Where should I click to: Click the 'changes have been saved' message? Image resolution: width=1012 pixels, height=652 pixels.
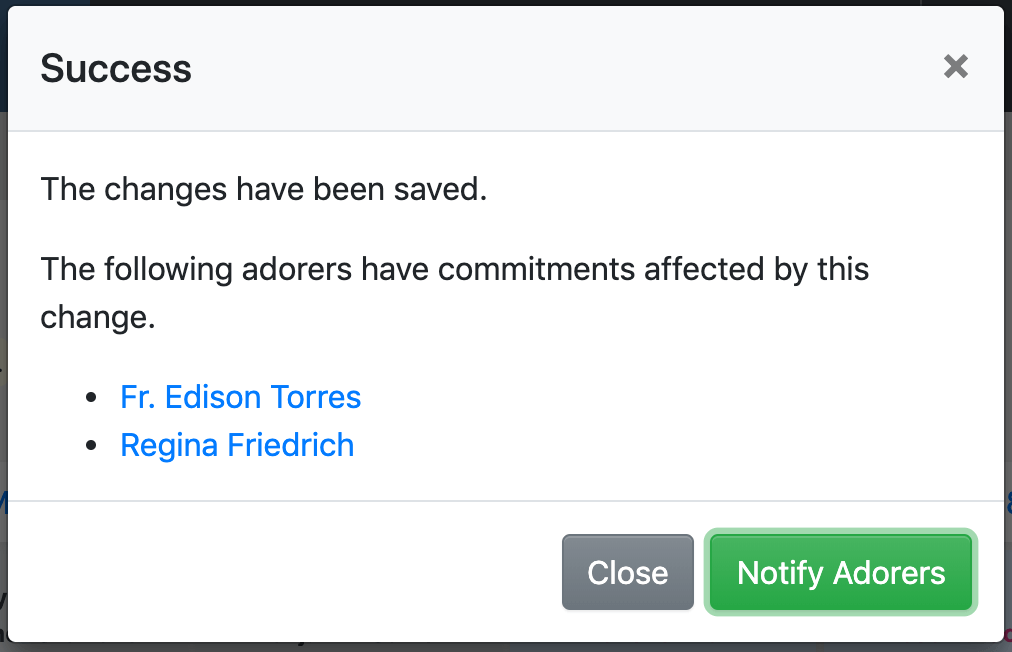(x=264, y=189)
